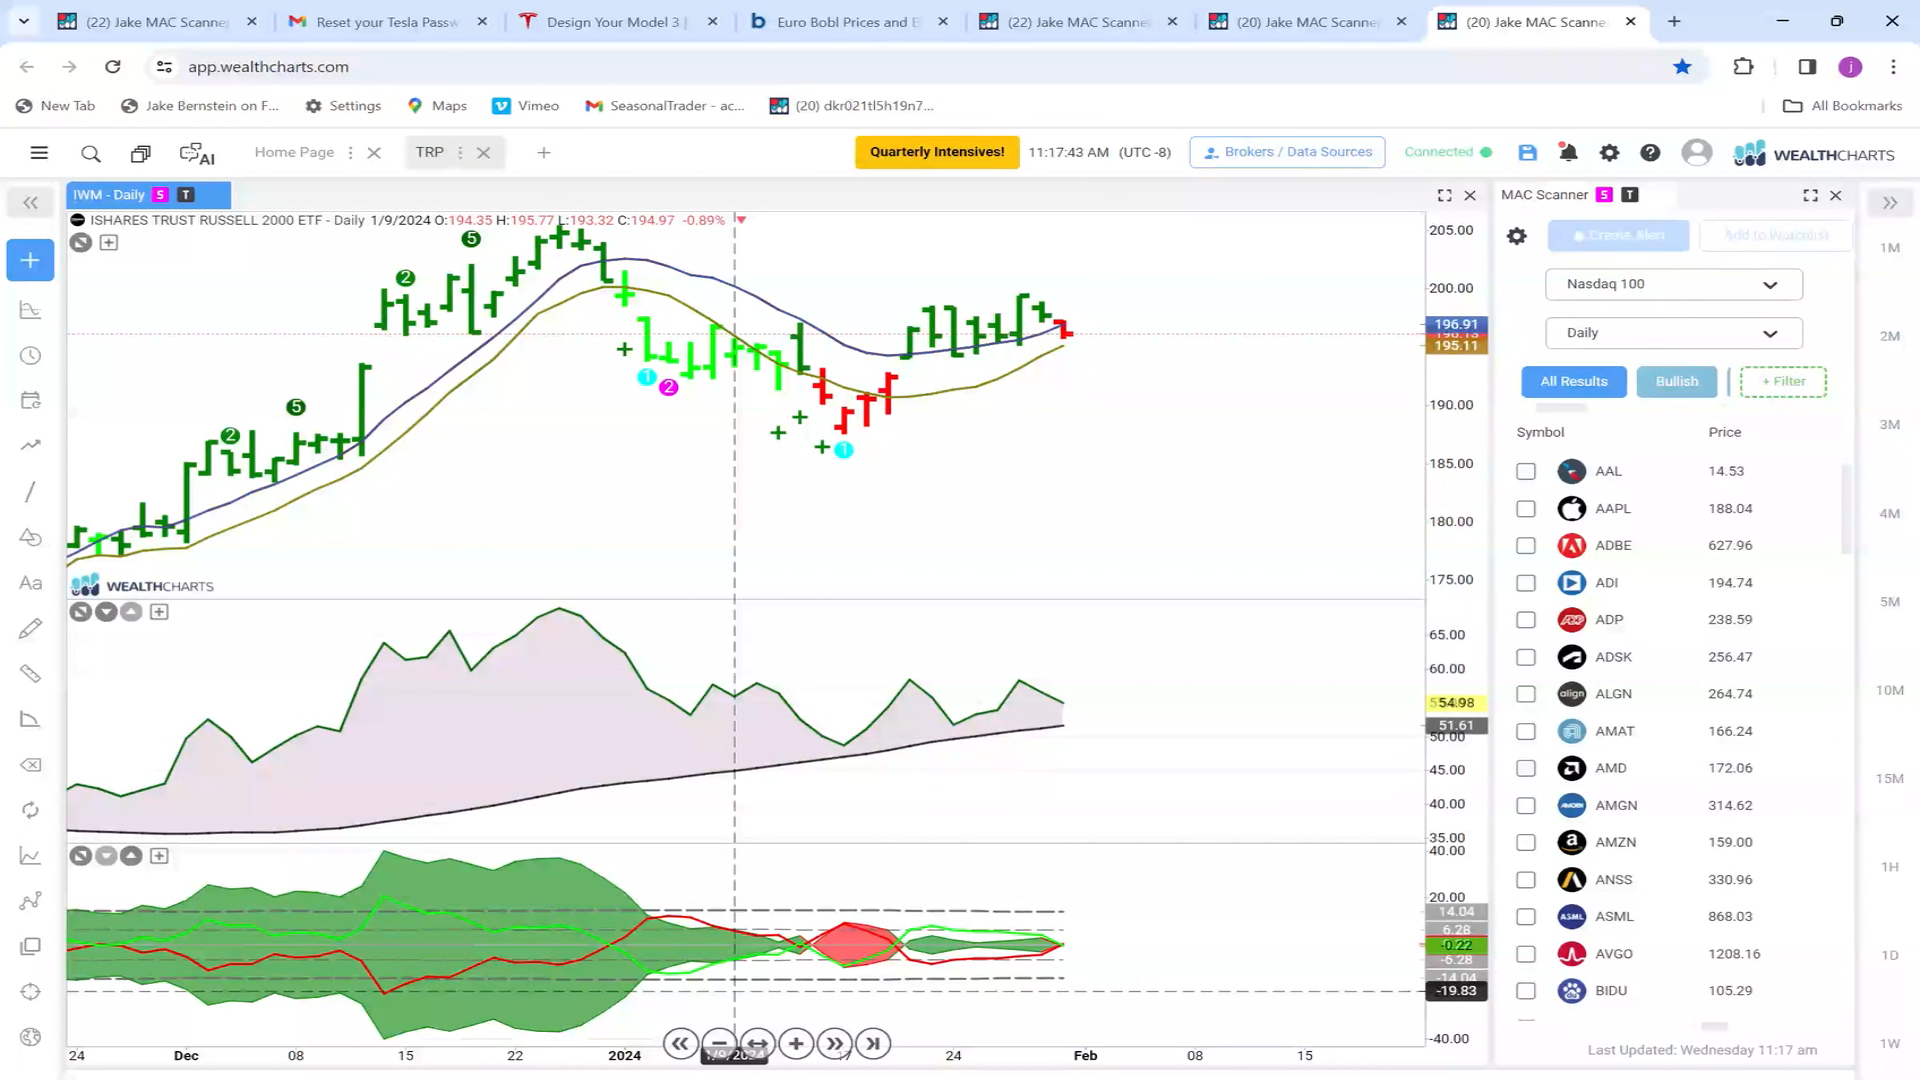The image size is (1920, 1080).
Task: Check the BIDU symbol checkbox
Action: coord(1526,991)
